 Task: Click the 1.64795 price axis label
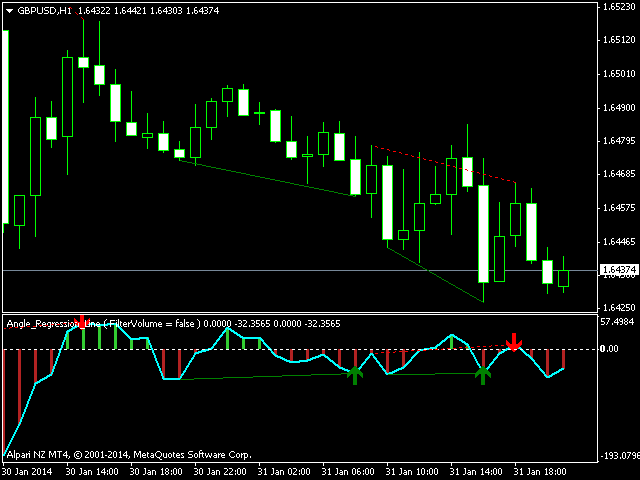[x=619, y=141]
